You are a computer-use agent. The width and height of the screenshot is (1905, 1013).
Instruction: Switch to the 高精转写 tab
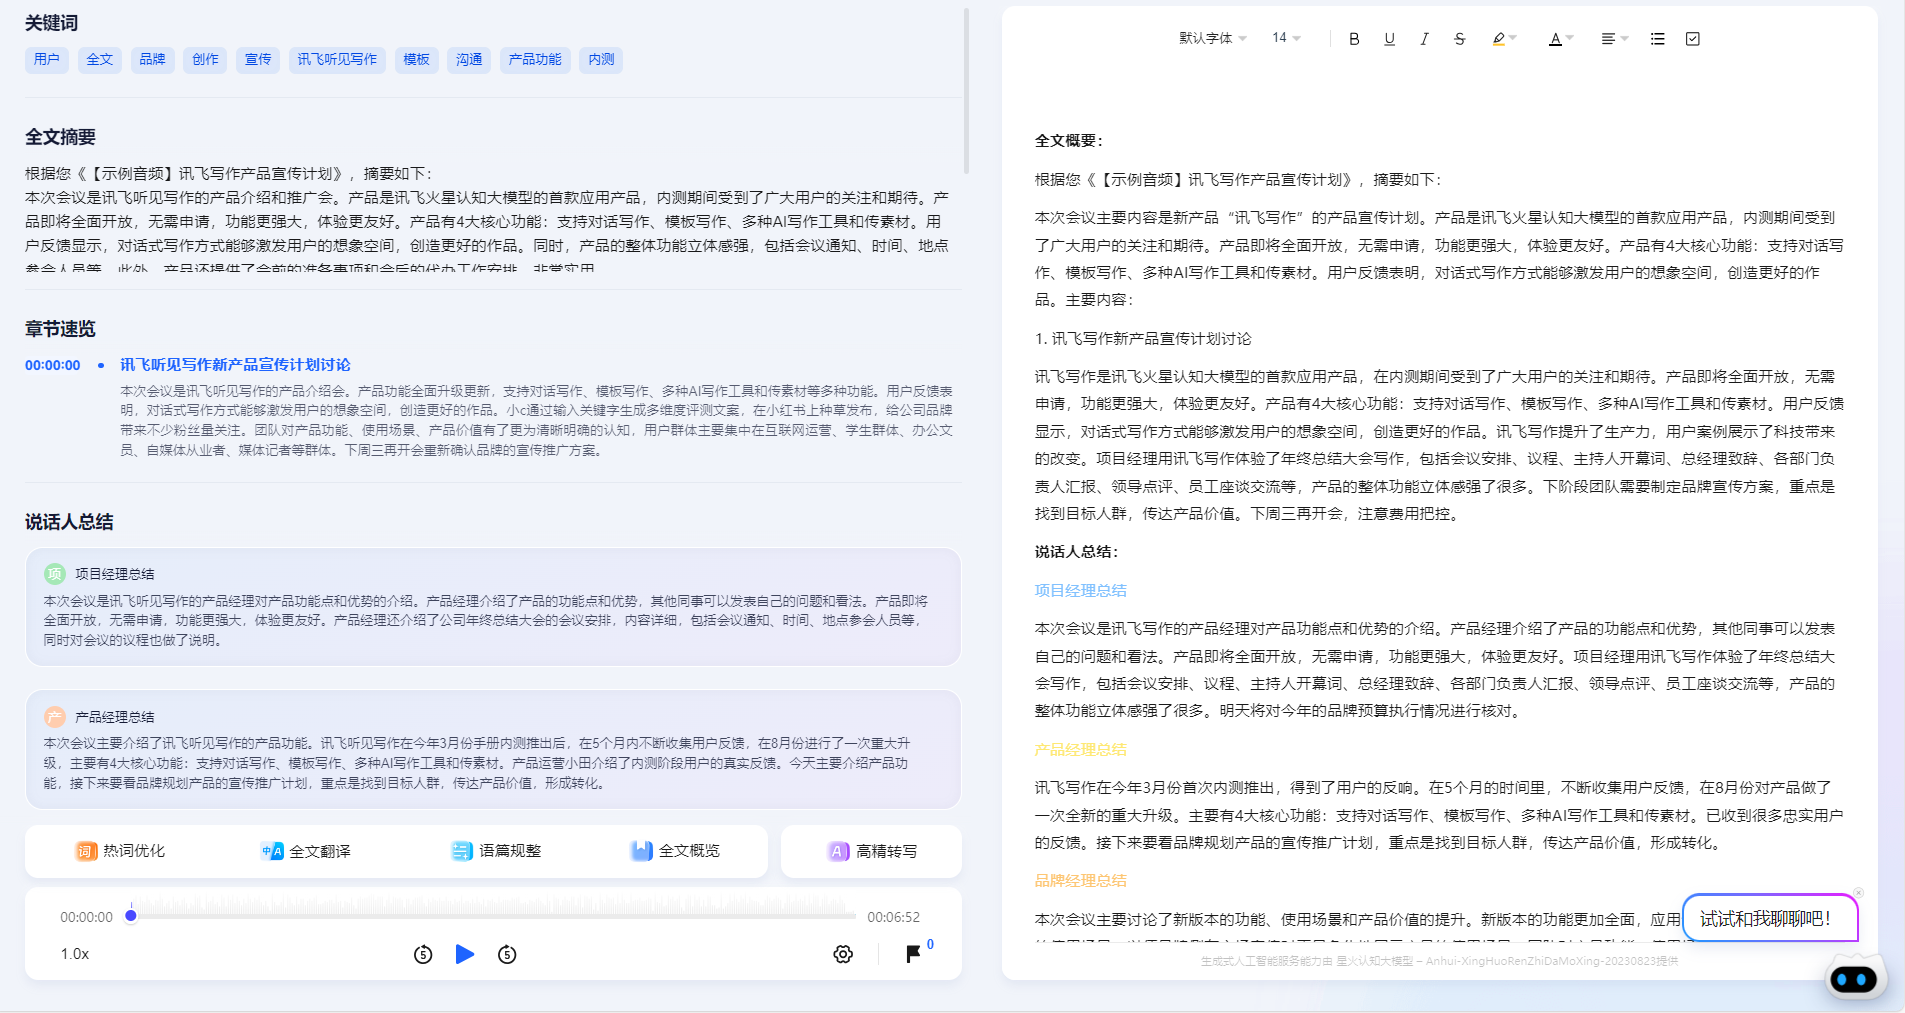coord(871,851)
